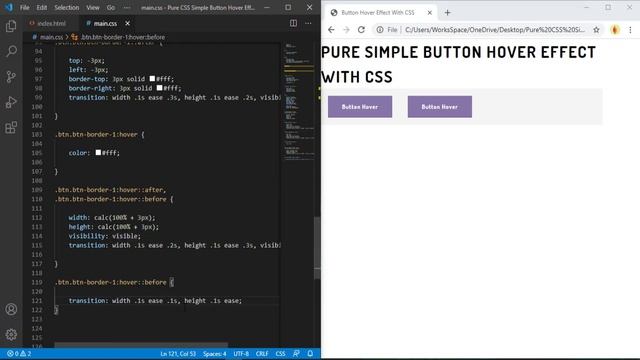Viewport: 640px width, 360px height.
Task: Open Go menu in VS Code
Action: (x=111, y=7)
